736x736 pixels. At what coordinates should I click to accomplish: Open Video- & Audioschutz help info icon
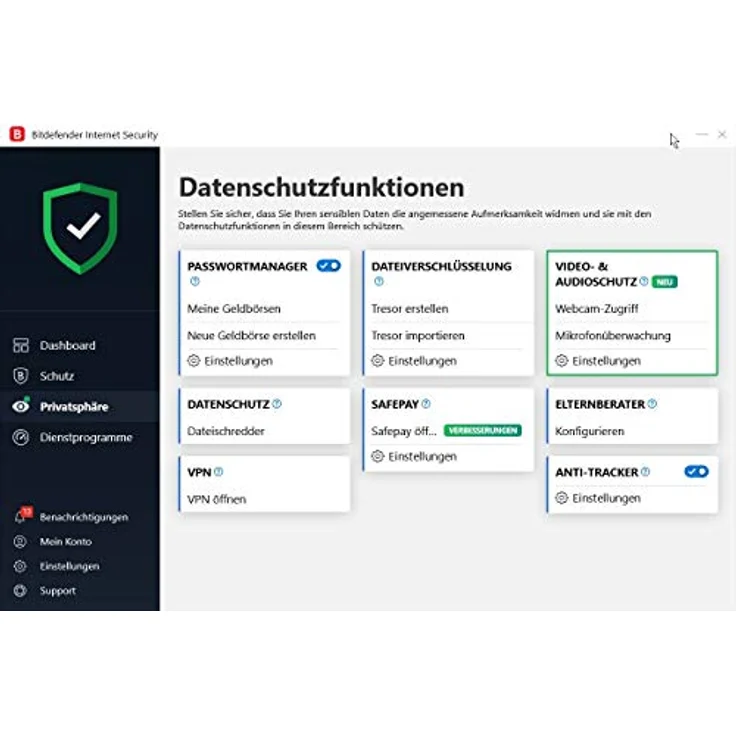tap(644, 281)
